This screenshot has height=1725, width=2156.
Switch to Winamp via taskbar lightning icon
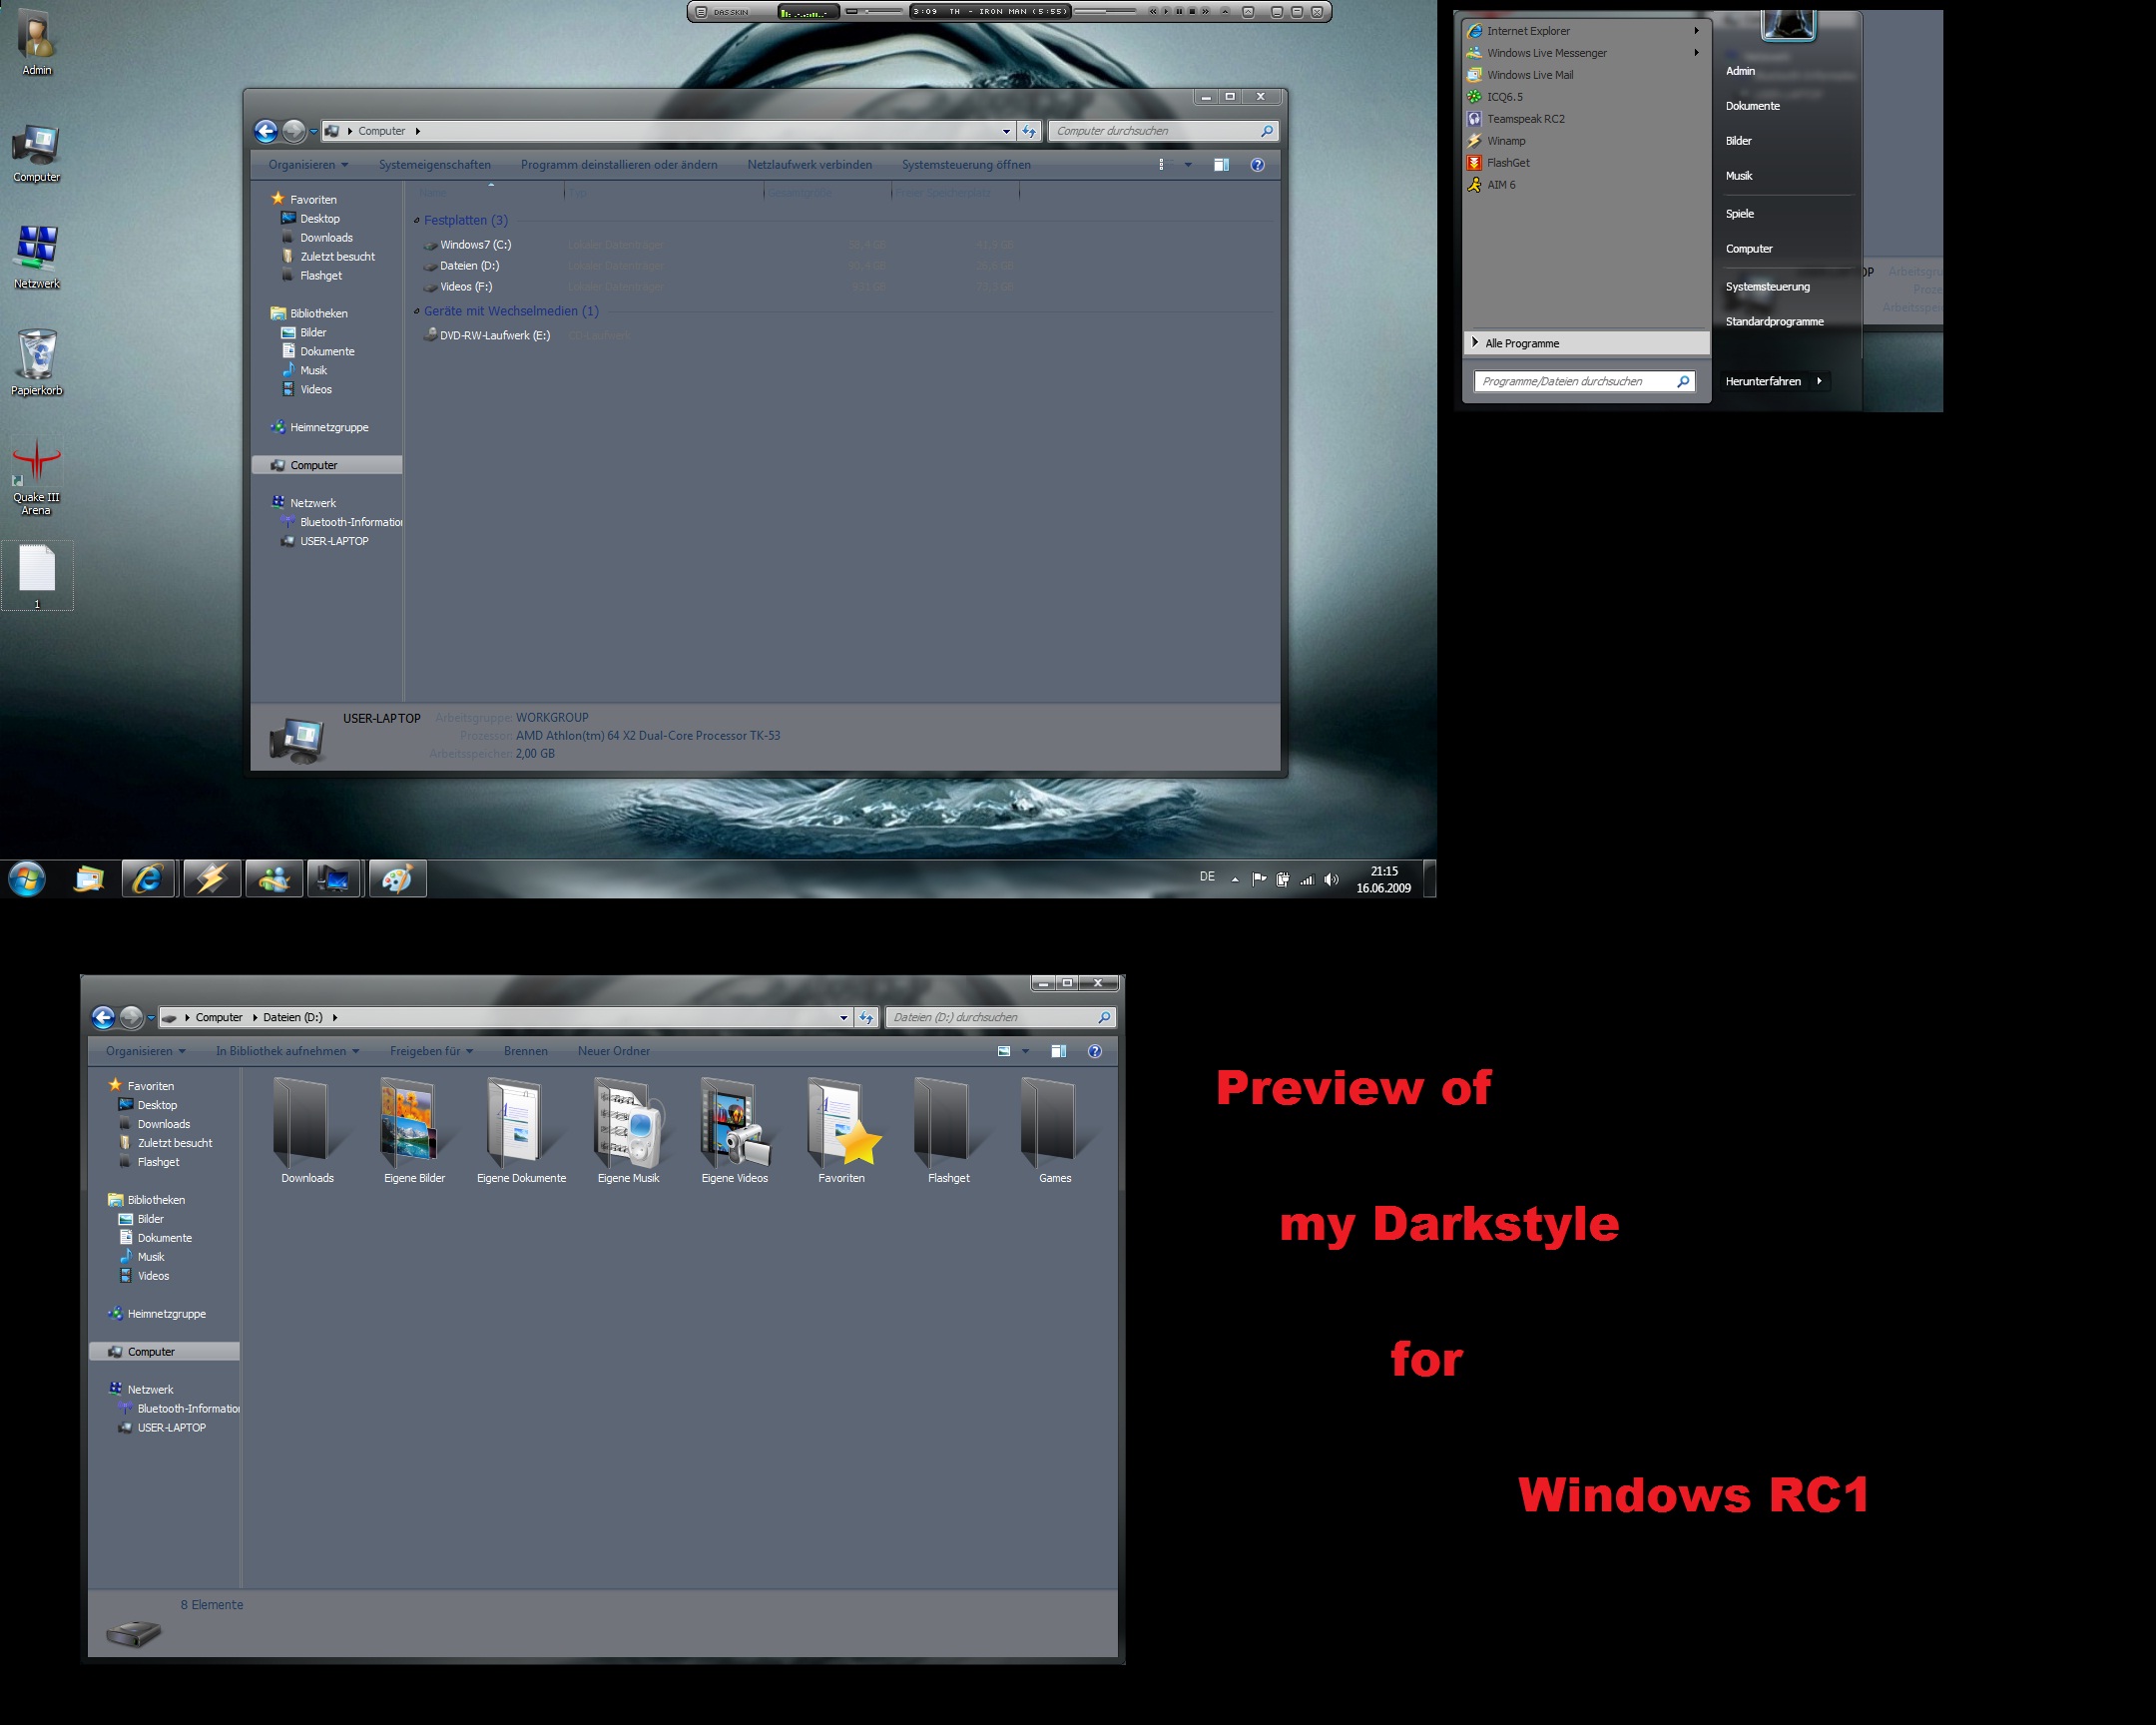pyautogui.click(x=211, y=879)
